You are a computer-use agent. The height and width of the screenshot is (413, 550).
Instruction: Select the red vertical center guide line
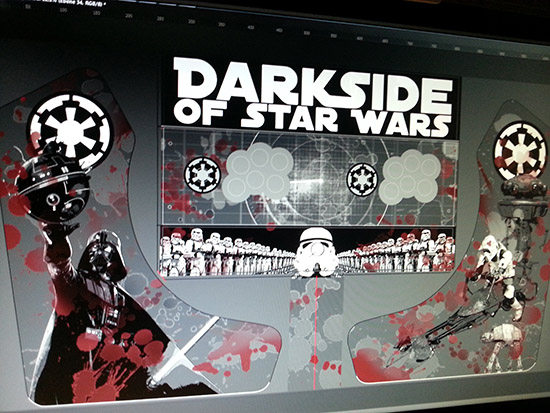316,332
